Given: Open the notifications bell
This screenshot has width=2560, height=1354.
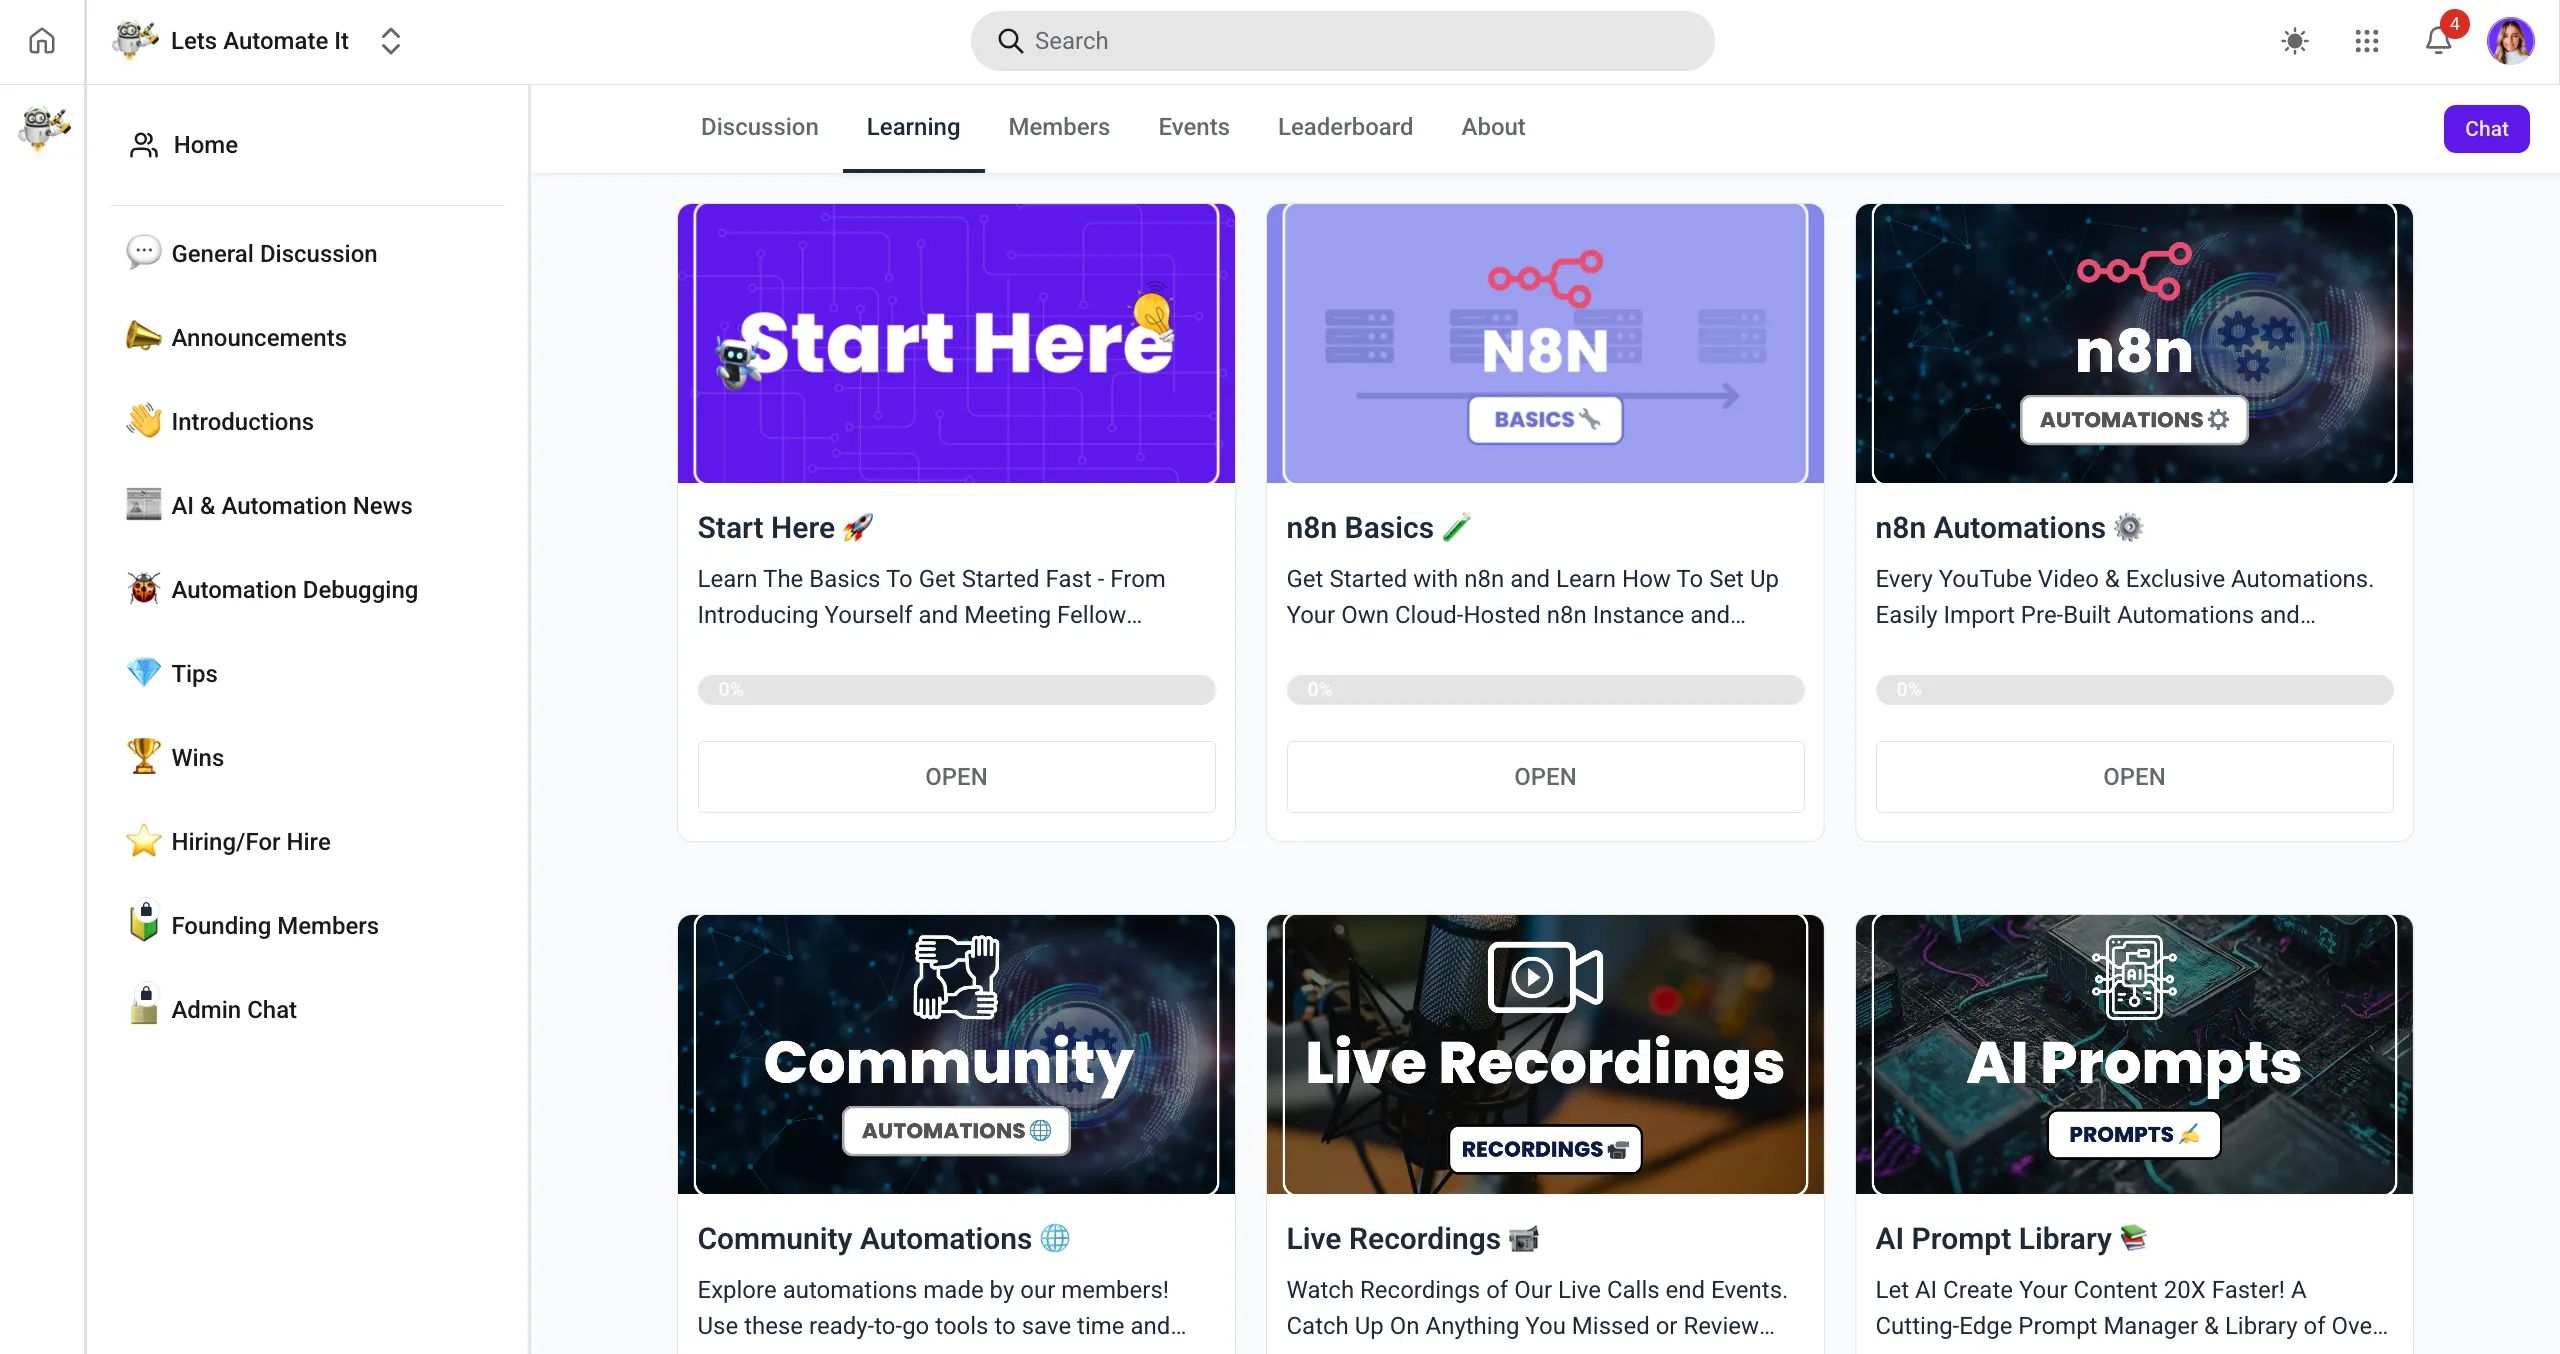Looking at the screenshot, I should coord(2438,41).
